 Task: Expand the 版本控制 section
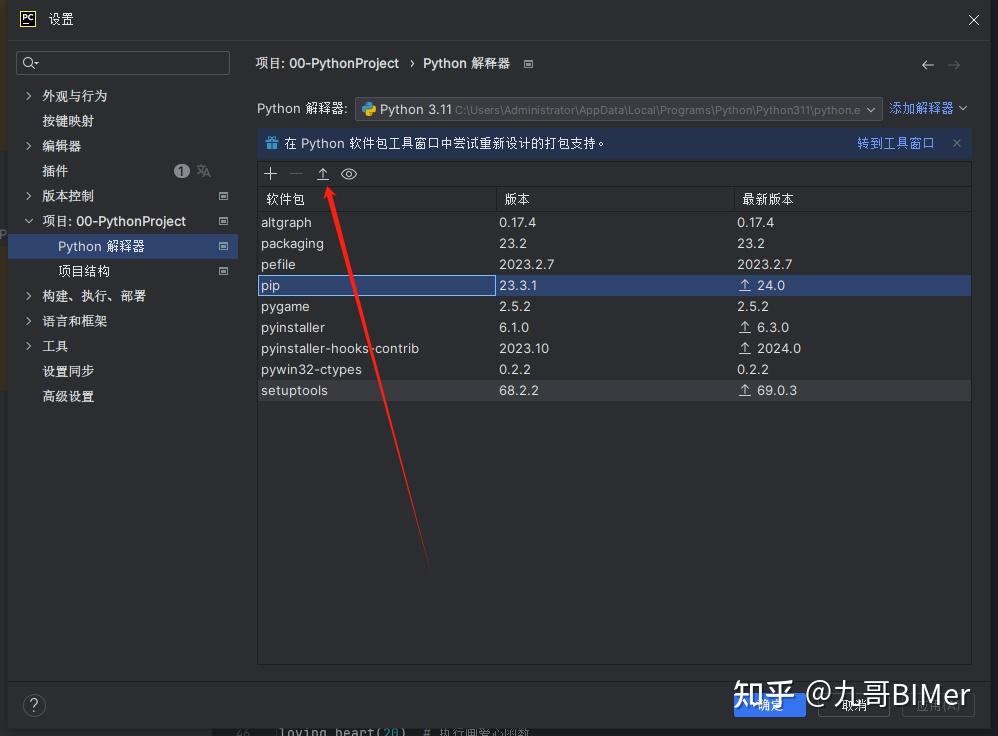coord(29,196)
